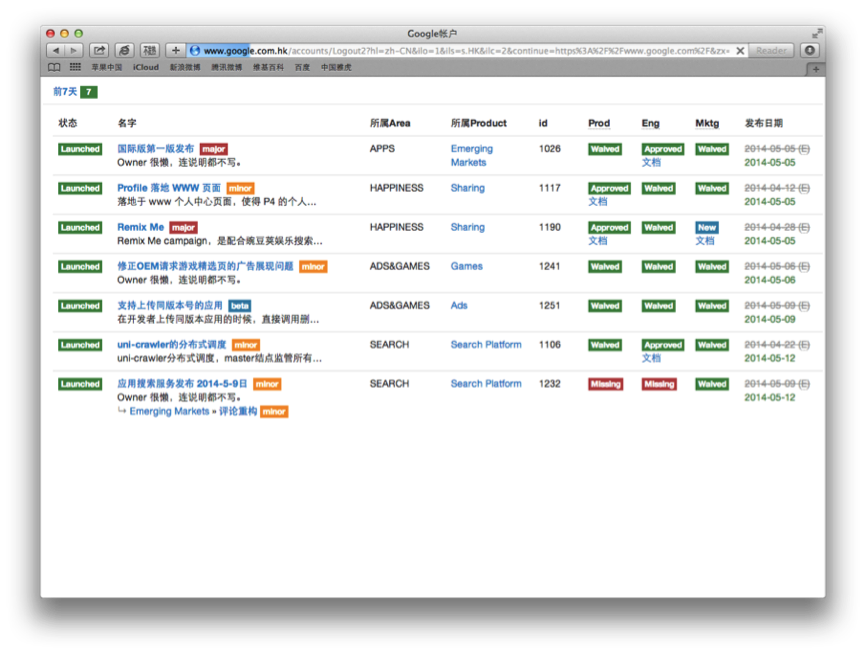
Task: Click the beta tag on 支持上传同版本号的应用
Action: pos(240,306)
